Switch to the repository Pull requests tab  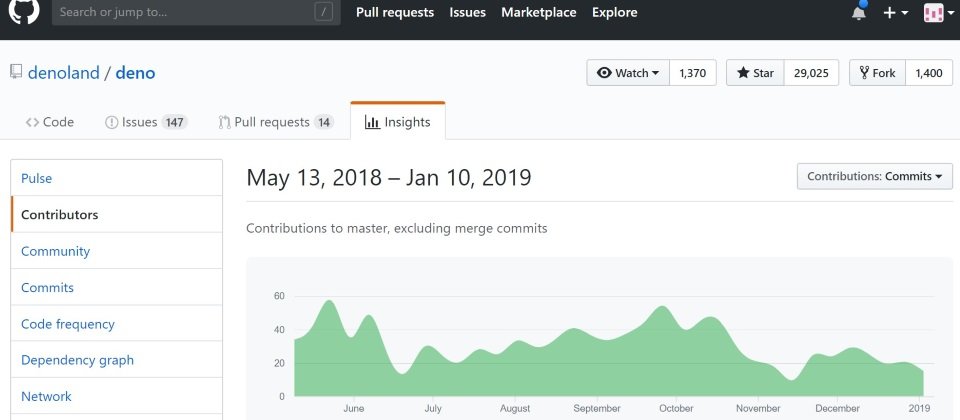(x=276, y=122)
